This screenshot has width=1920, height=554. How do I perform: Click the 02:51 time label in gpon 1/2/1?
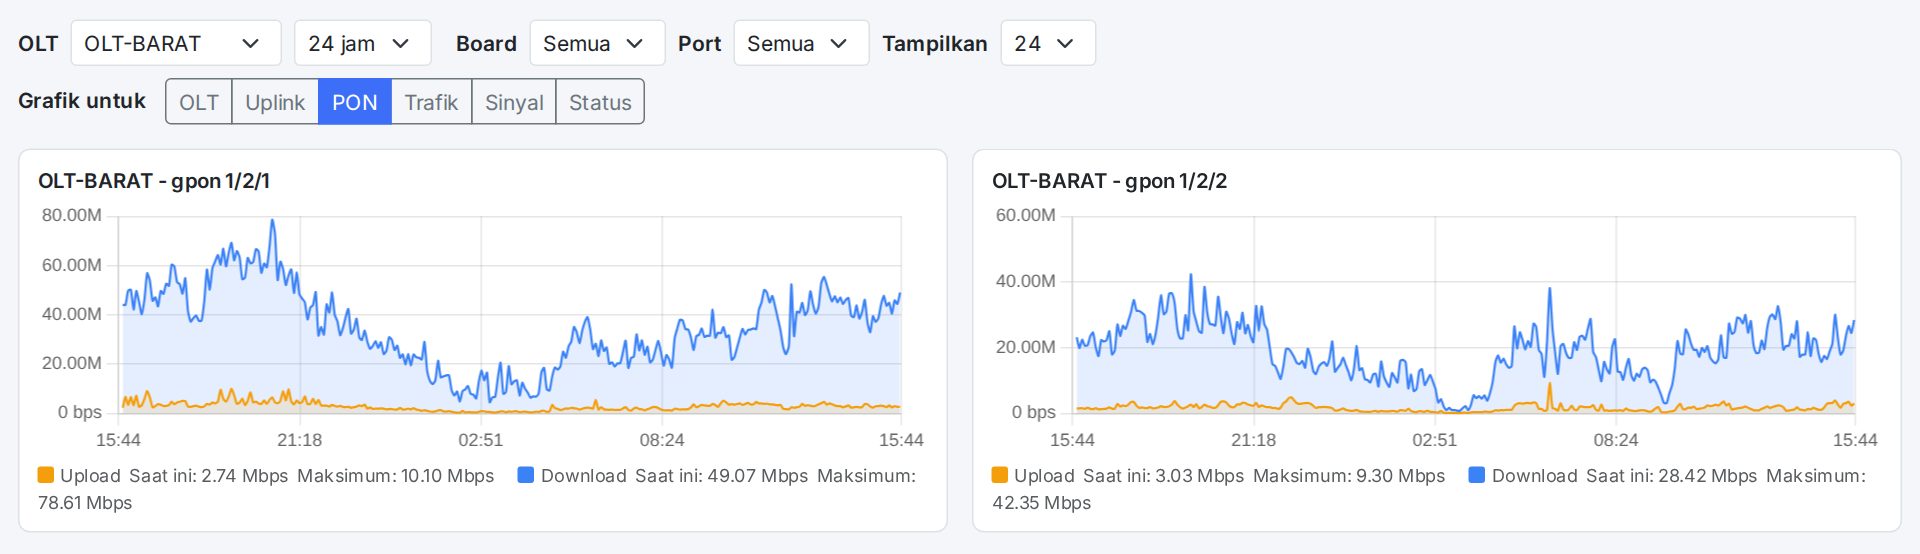481,440
